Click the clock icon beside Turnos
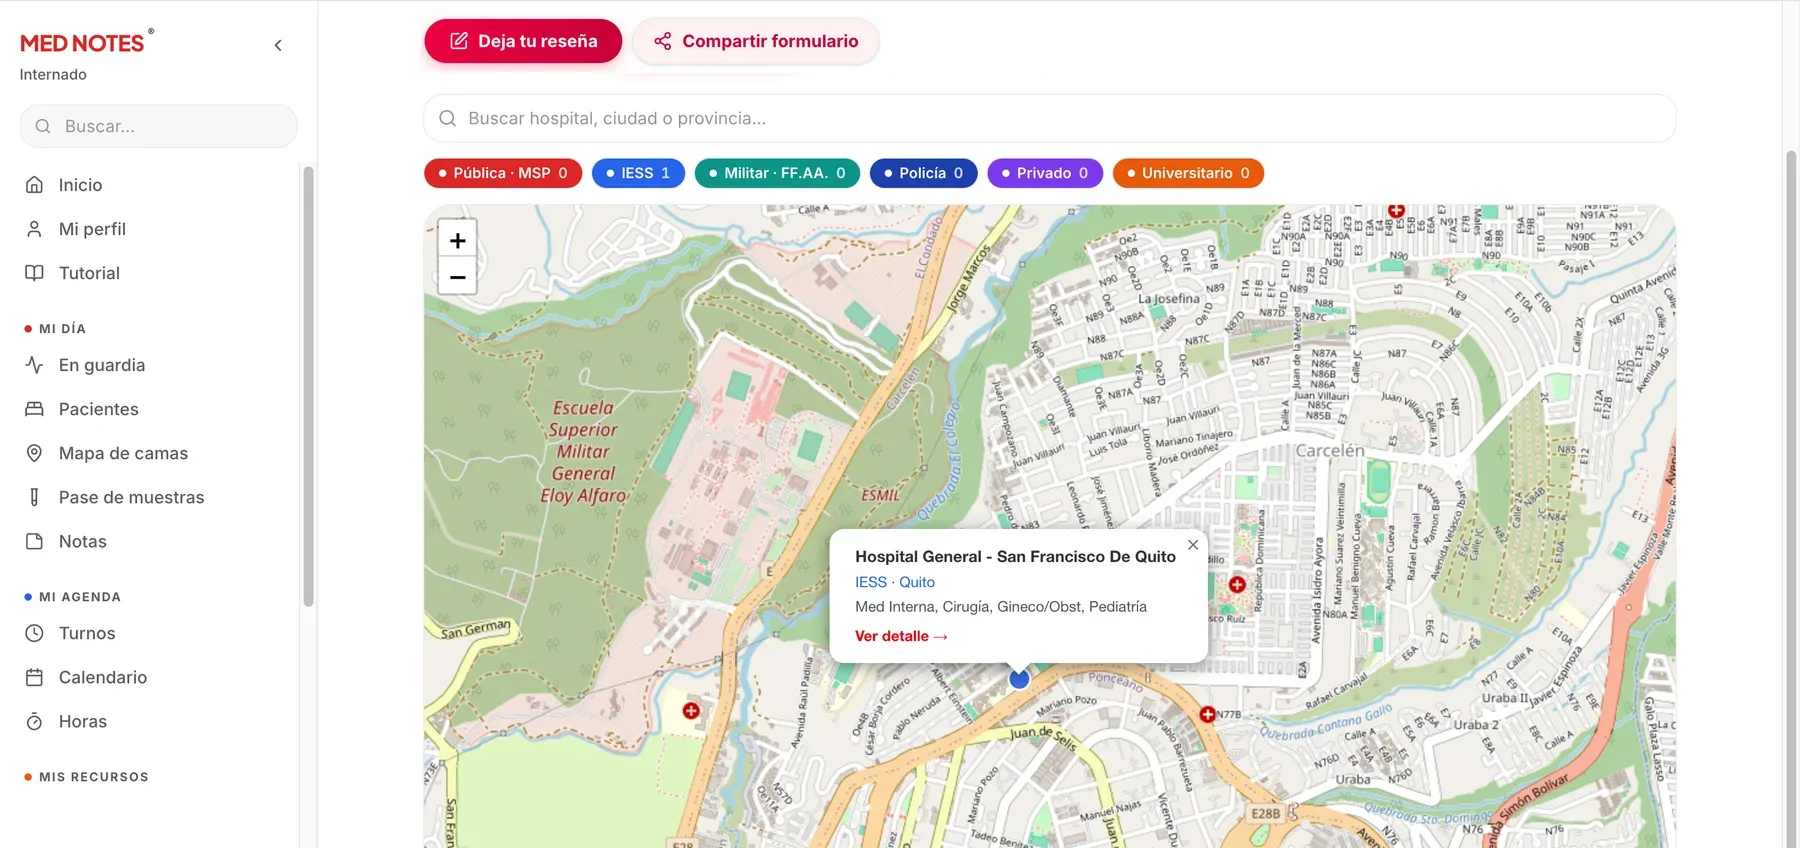1800x848 pixels. pyautogui.click(x=34, y=633)
